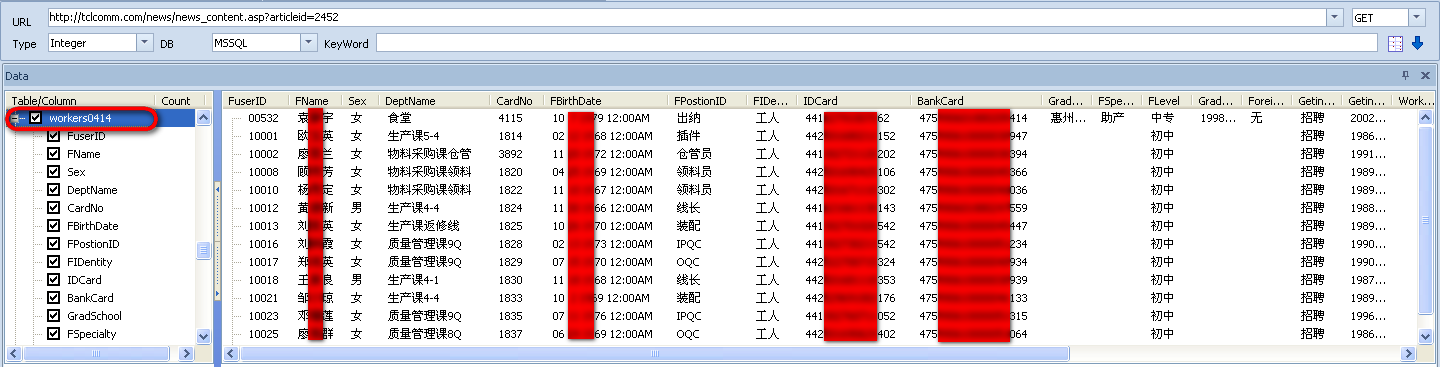Viewport: 1440px width, 367px height.
Task: Click the BankCard label in column tree
Action: (90, 298)
